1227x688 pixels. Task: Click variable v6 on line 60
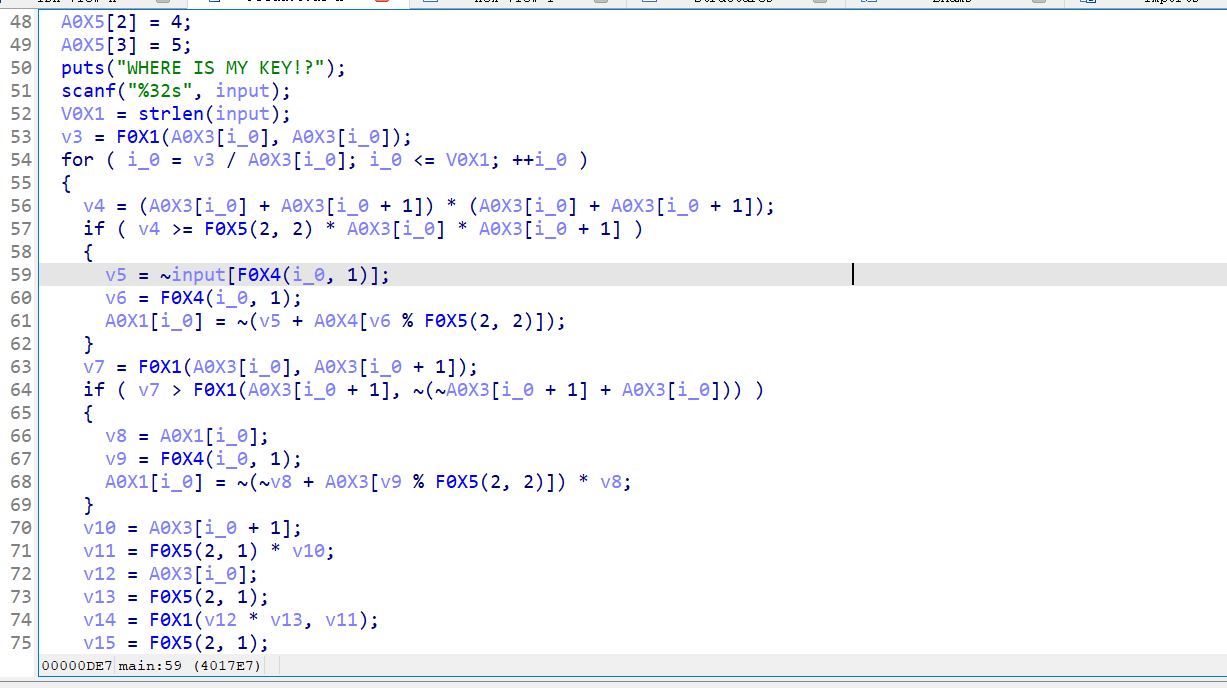(116, 298)
